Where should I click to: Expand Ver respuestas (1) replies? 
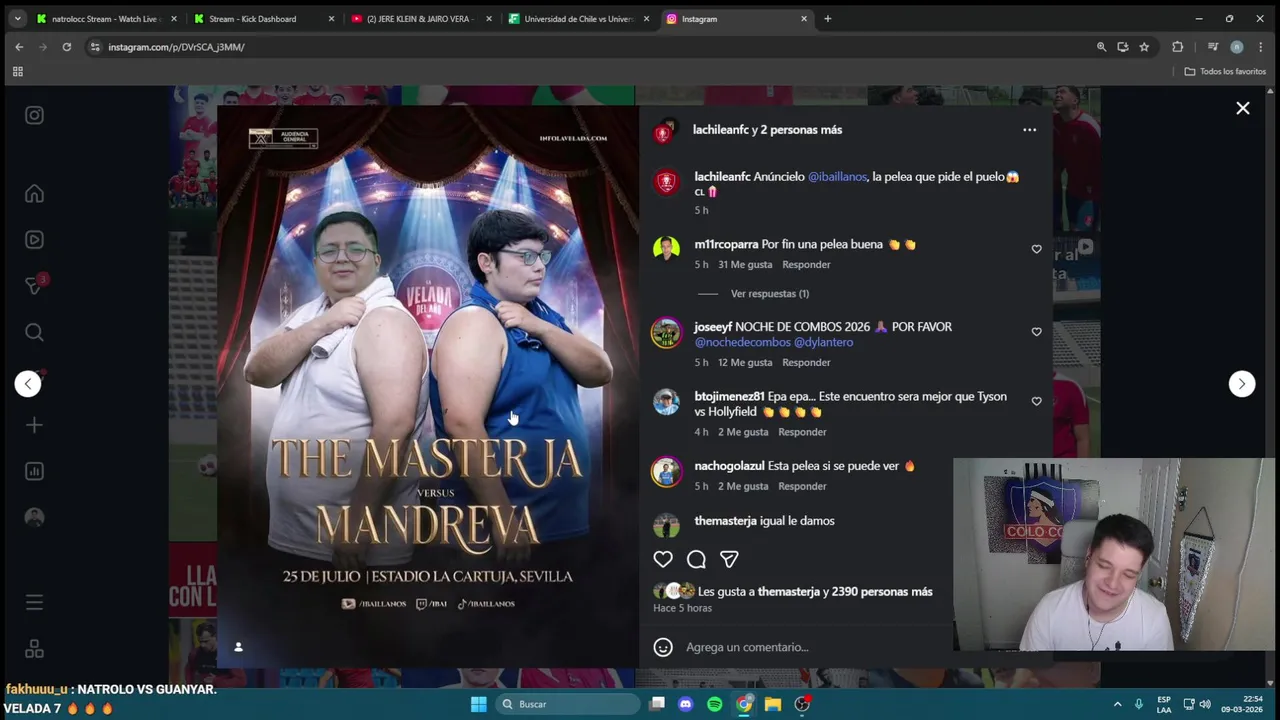(770, 294)
